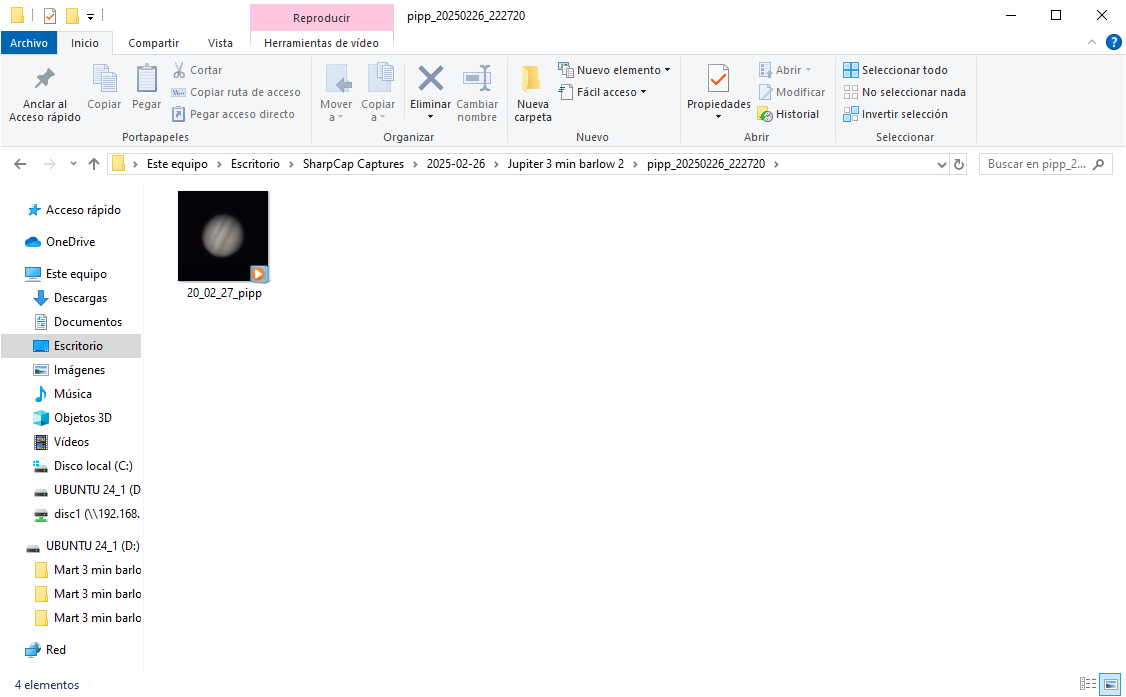Click Anclar al Acceso rápido pin icon
The image size is (1126, 697).
[45, 78]
